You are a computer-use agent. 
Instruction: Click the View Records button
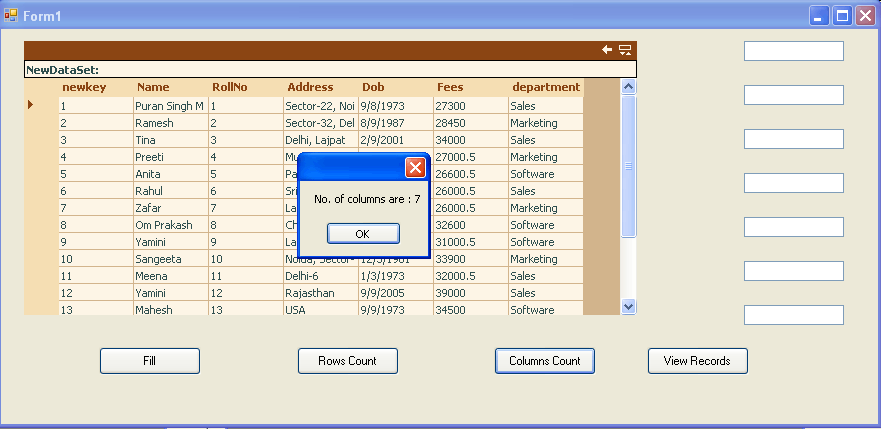click(697, 361)
